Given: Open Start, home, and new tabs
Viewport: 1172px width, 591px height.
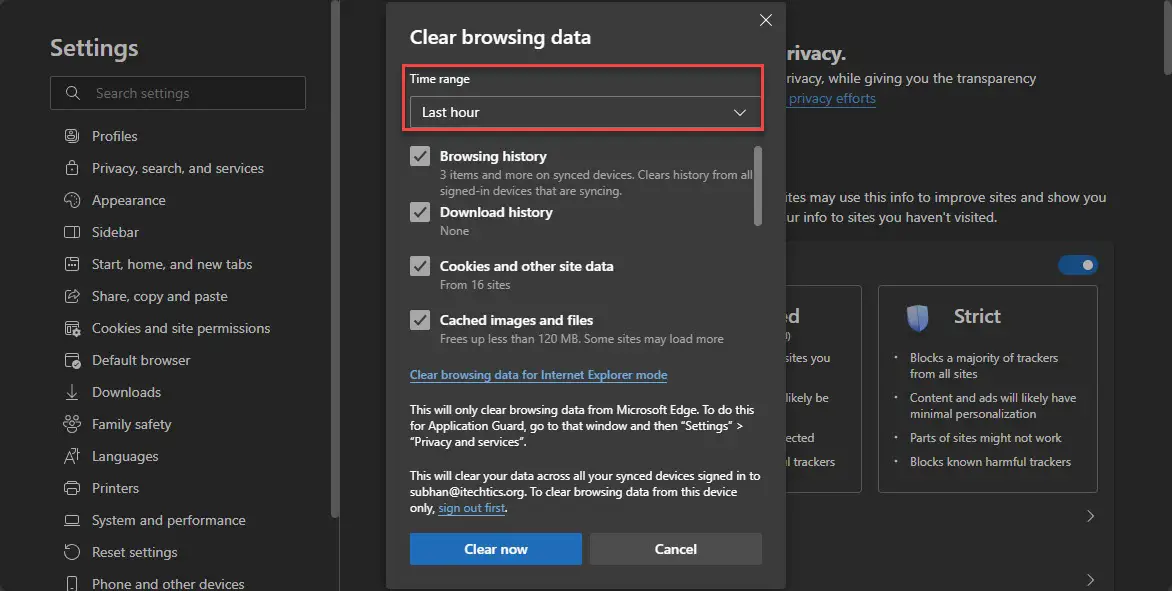Looking at the screenshot, I should click(172, 264).
